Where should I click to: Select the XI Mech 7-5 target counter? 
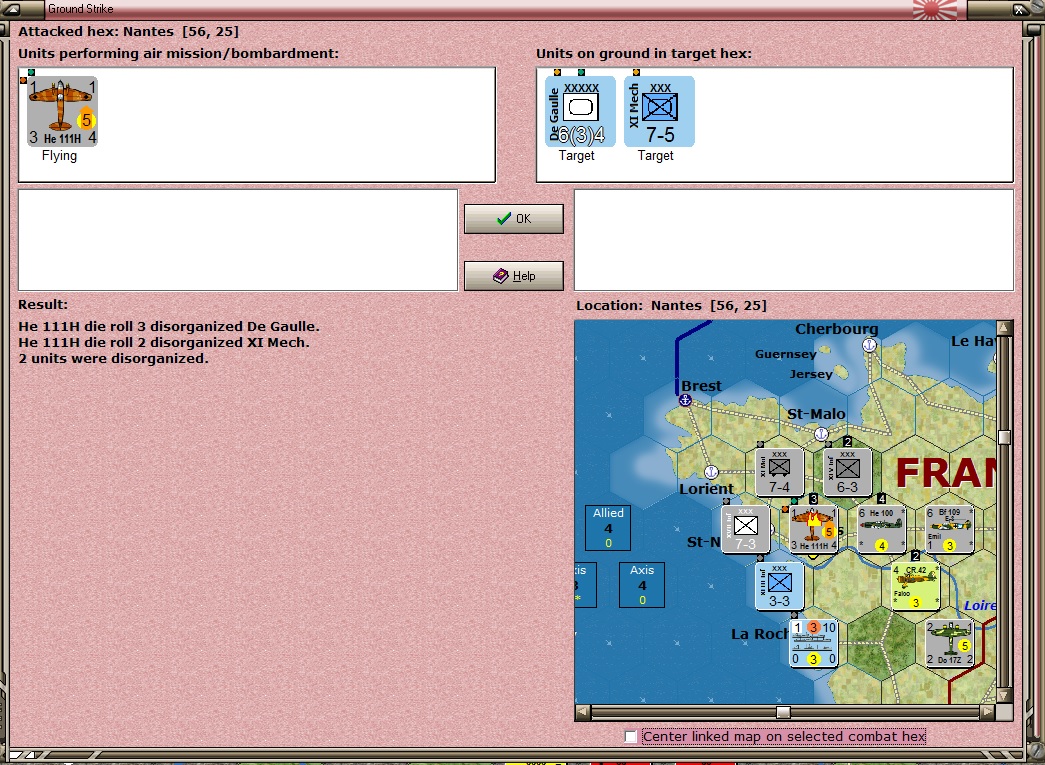659,111
